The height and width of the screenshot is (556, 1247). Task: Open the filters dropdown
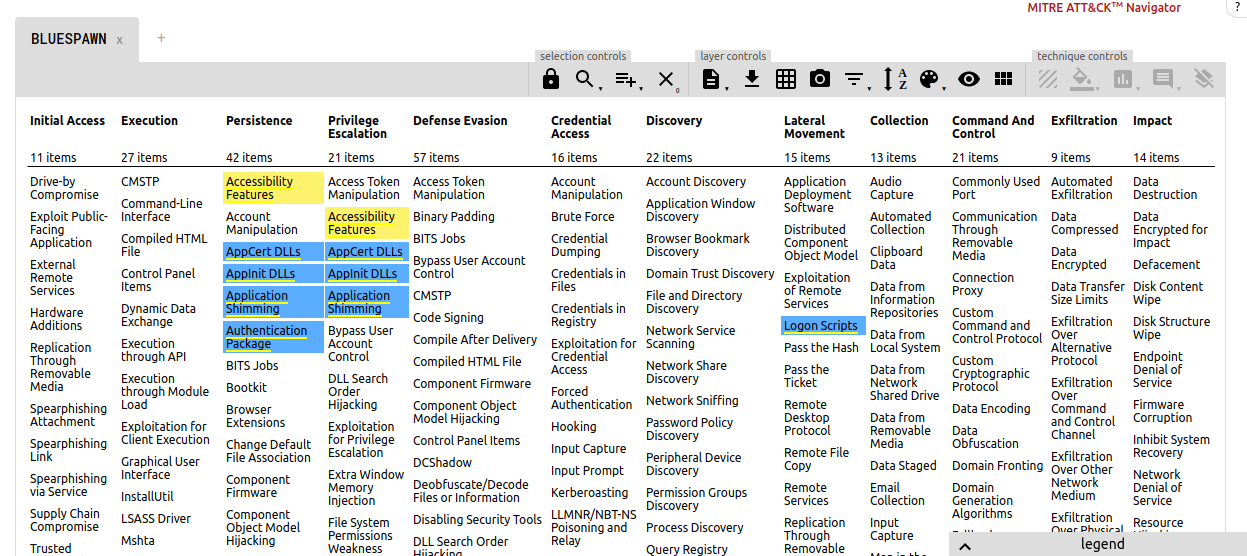pyautogui.click(x=854, y=80)
